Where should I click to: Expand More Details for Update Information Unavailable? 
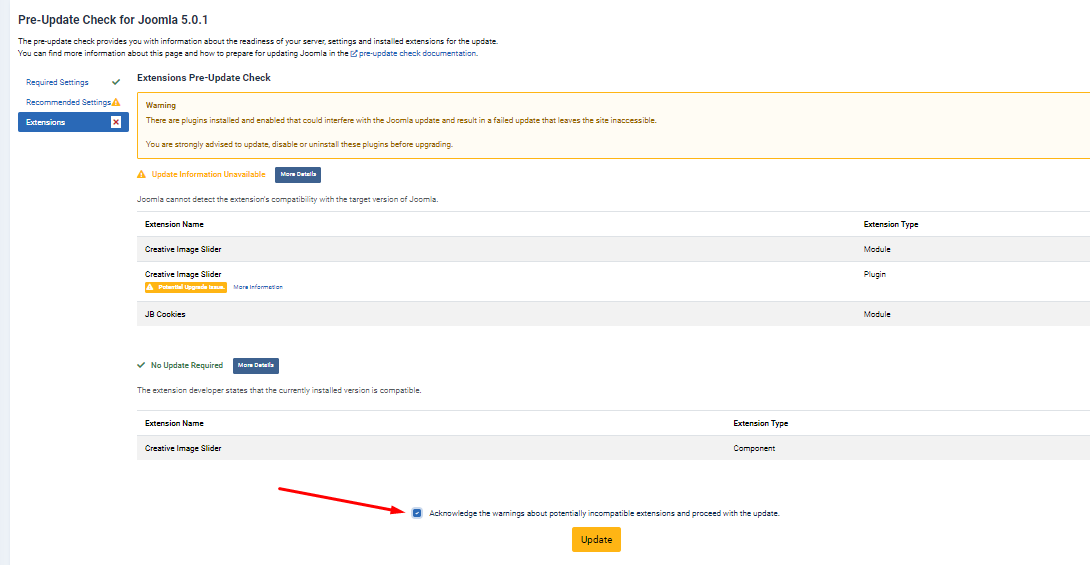pyautogui.click(x=298, y=174)
